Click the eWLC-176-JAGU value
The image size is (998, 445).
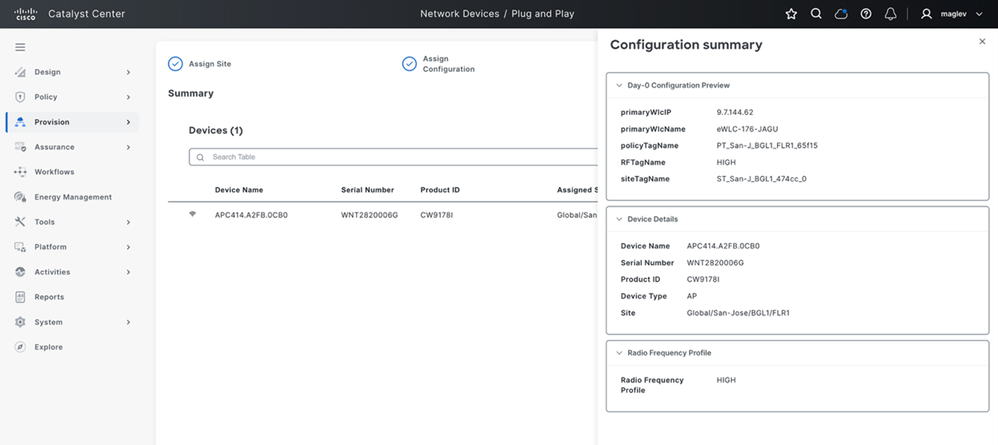tap(747, 129)
